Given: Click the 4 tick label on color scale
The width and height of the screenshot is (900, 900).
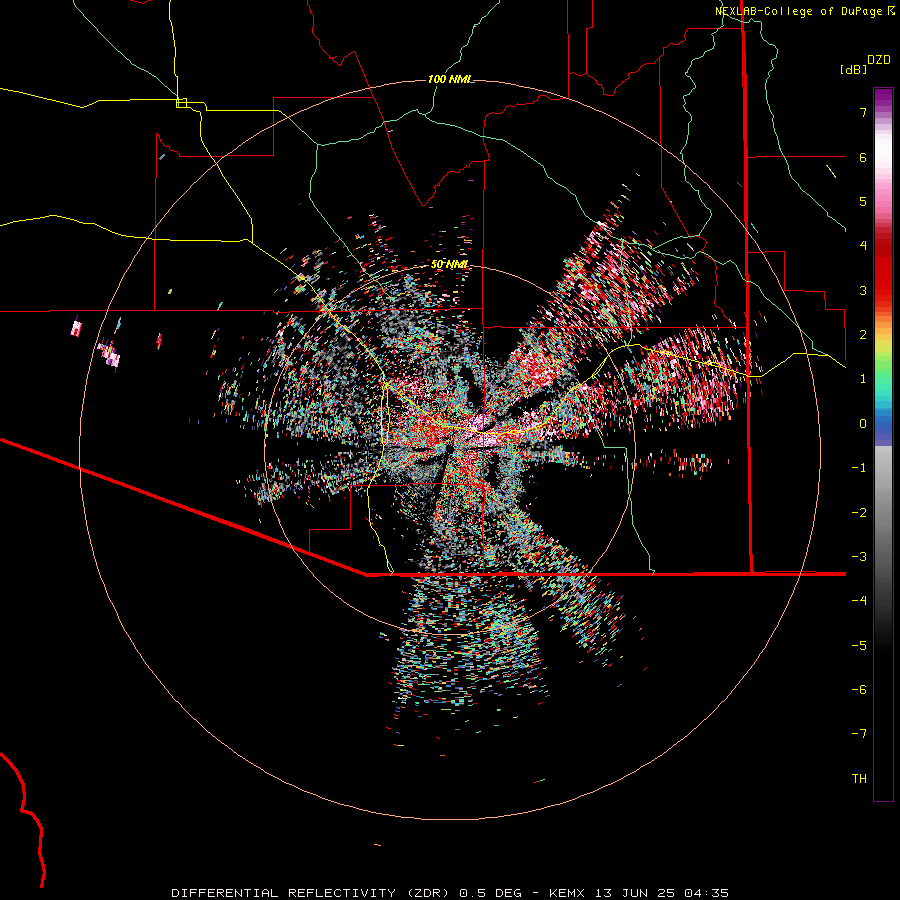Looking at the screenshot, I should point(863,246).
